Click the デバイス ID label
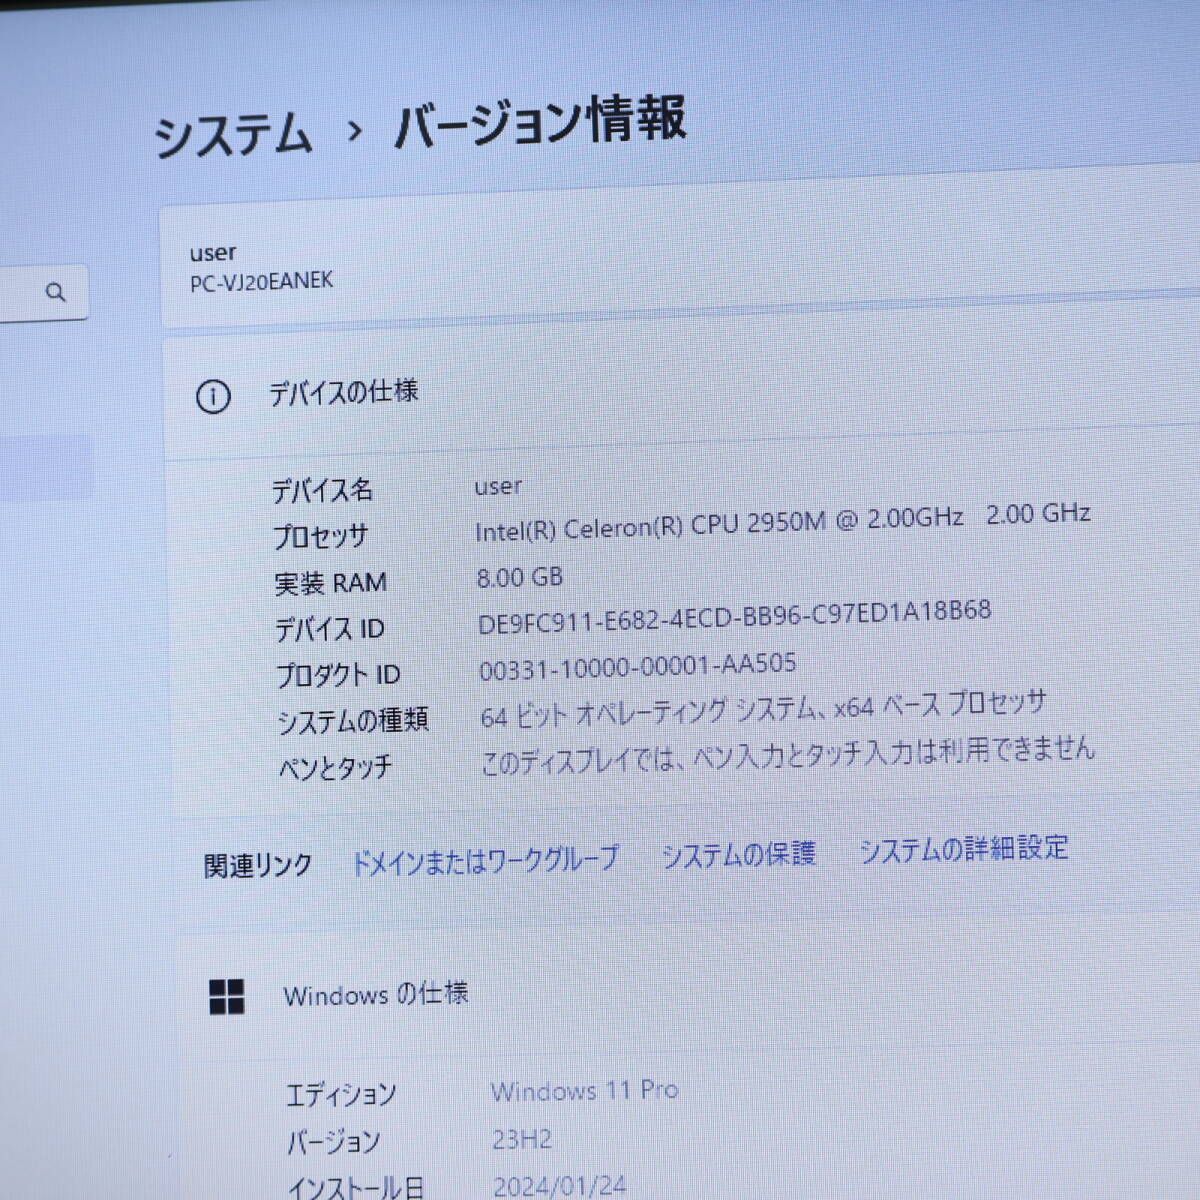Viewport: 1200px width, 1200px height. point(330,629)
